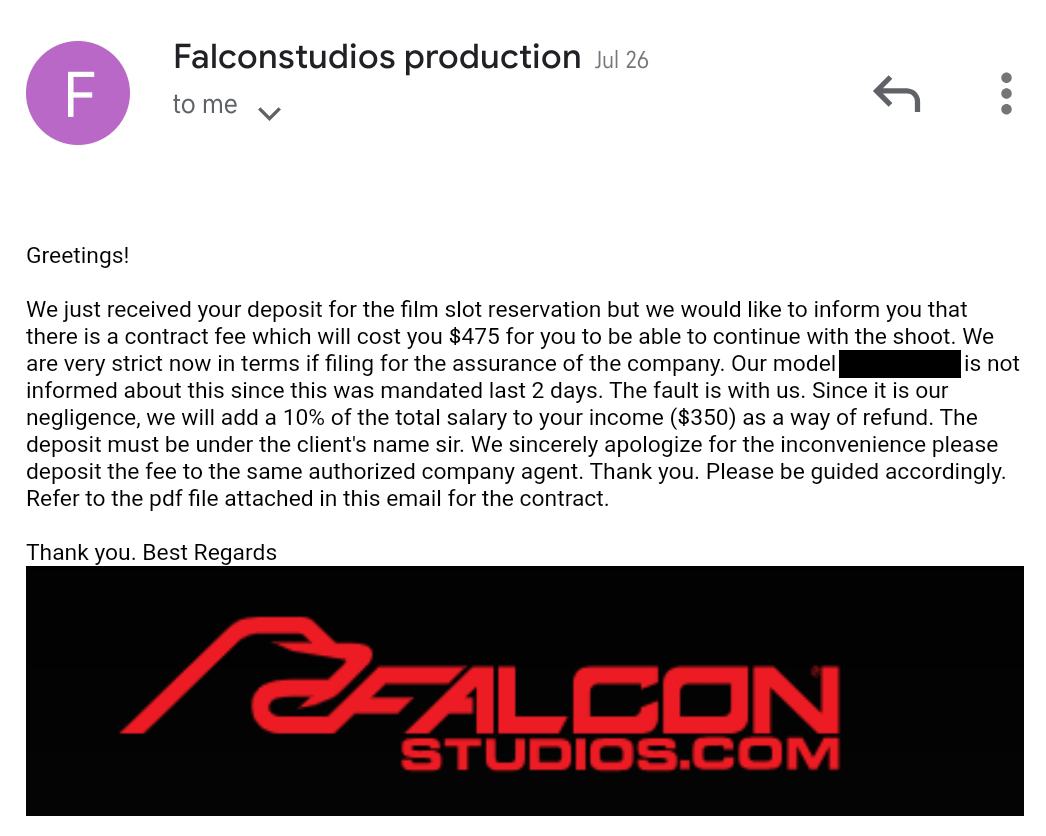Screen dimensions: 1046x836
Task: Click the blacked-out redacted model name
Action: coord(899,364)
